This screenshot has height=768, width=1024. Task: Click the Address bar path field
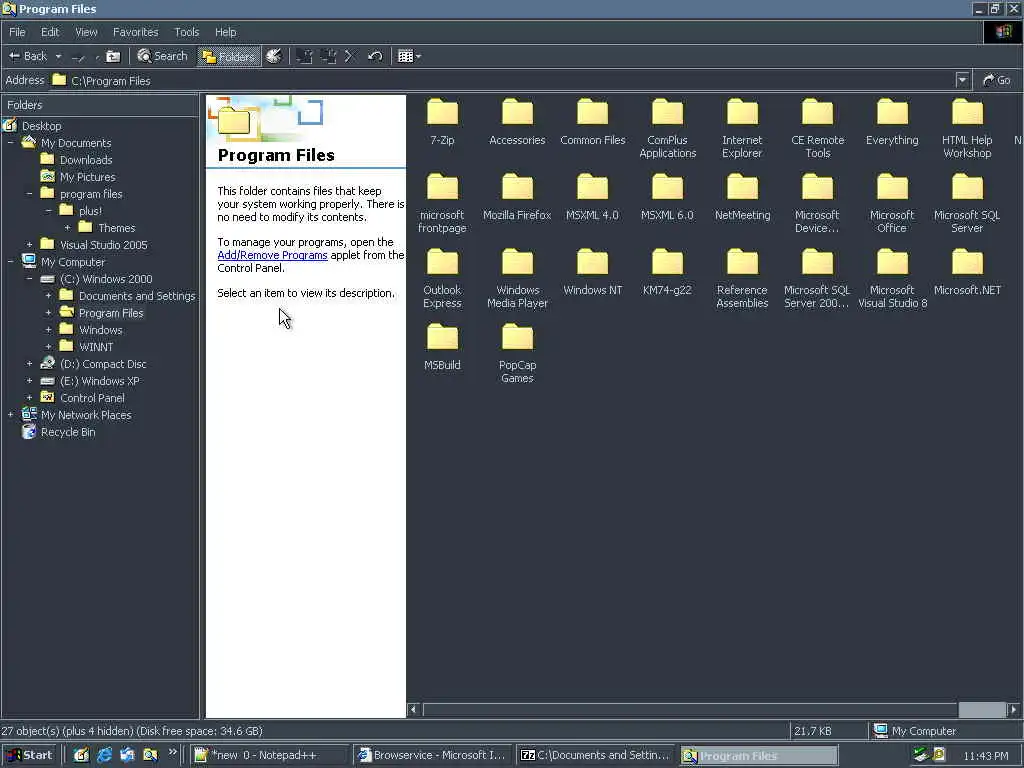(502, 80)
